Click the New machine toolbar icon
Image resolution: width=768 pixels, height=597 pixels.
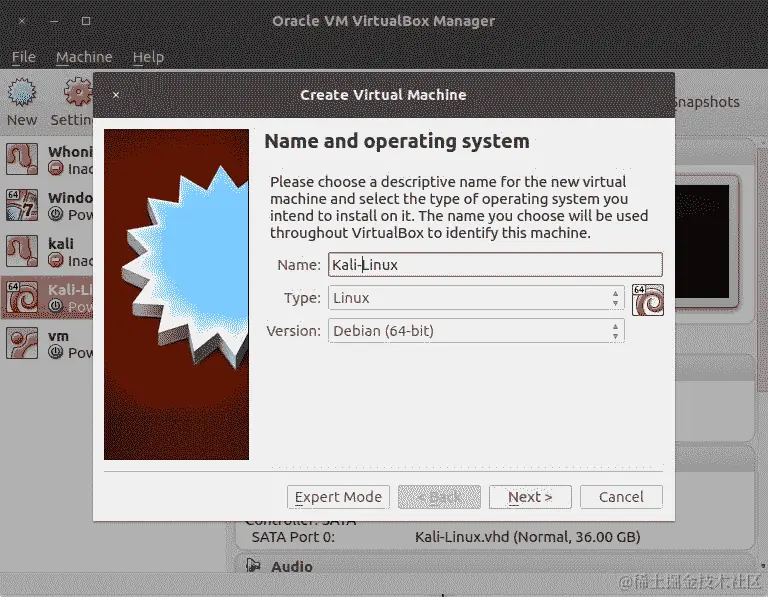(x=22, y=92)
